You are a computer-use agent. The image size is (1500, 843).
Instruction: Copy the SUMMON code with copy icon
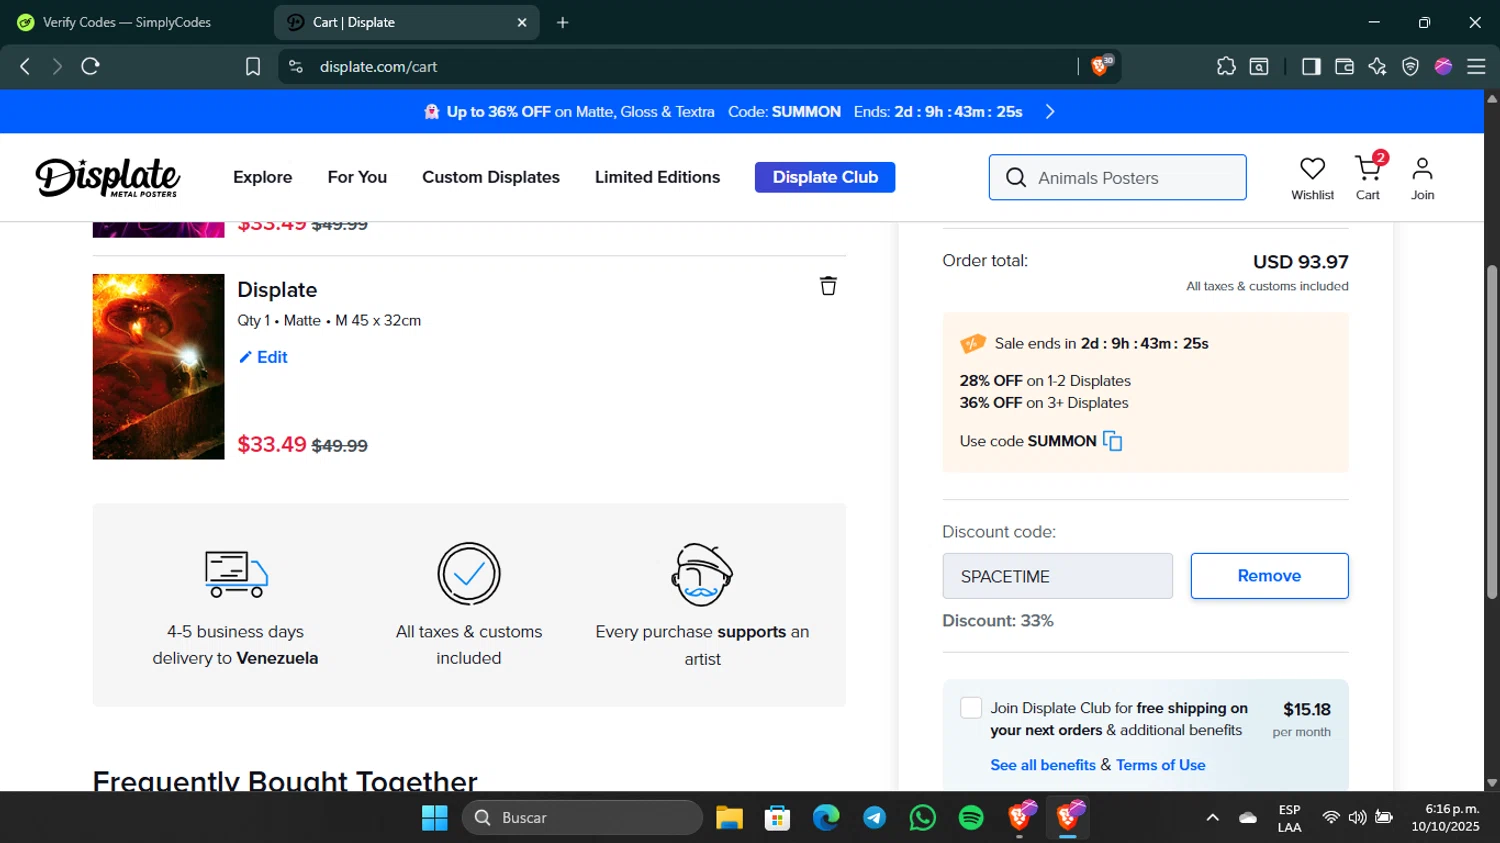(x=1112, y=441)
